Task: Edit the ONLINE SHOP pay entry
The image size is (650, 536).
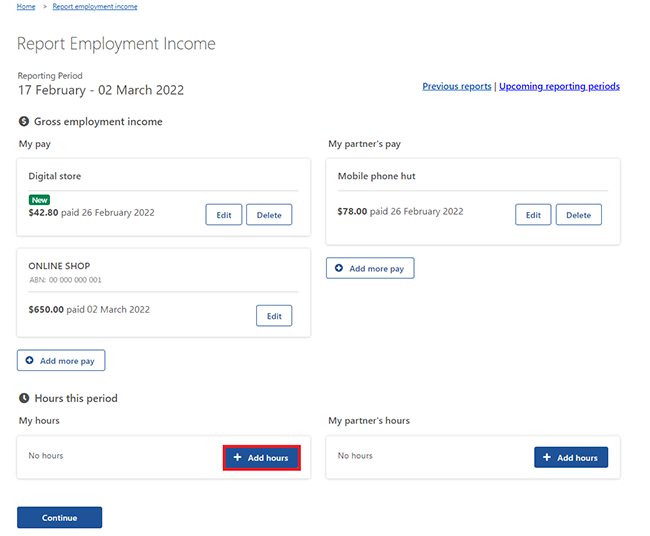Action: tap(274, 316)
